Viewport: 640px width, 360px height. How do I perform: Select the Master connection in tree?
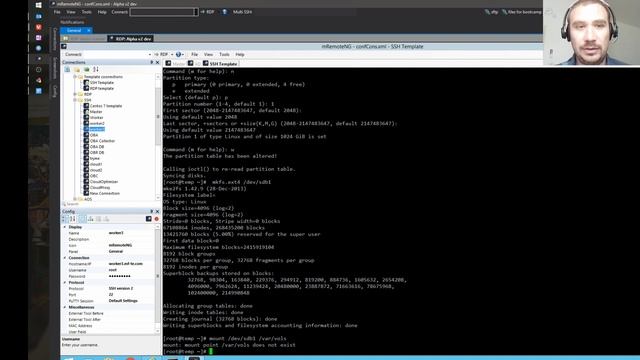96,111
